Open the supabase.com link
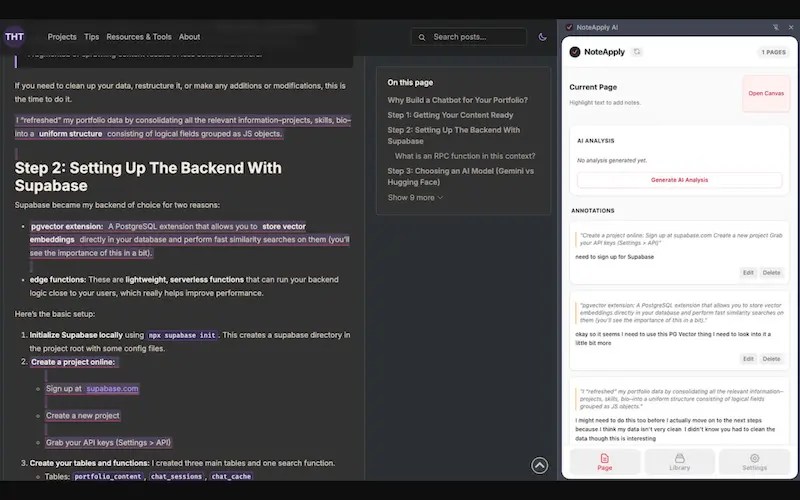The width and height of the screenshot is (800, 500). 112,388
